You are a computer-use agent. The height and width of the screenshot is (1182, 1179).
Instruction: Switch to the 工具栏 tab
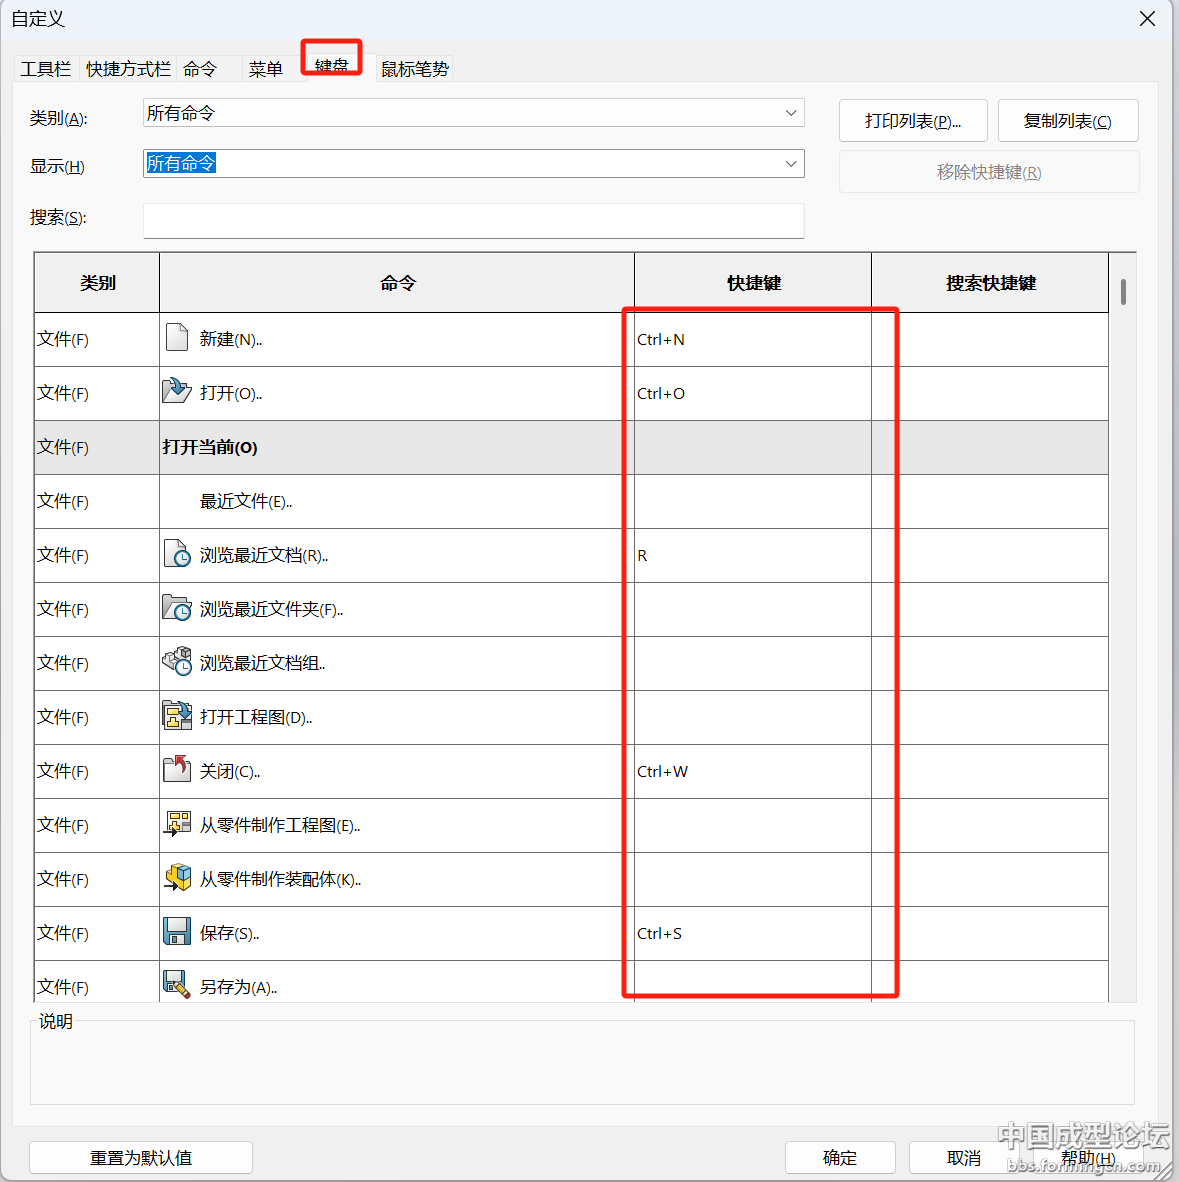[x=46, y=69]
